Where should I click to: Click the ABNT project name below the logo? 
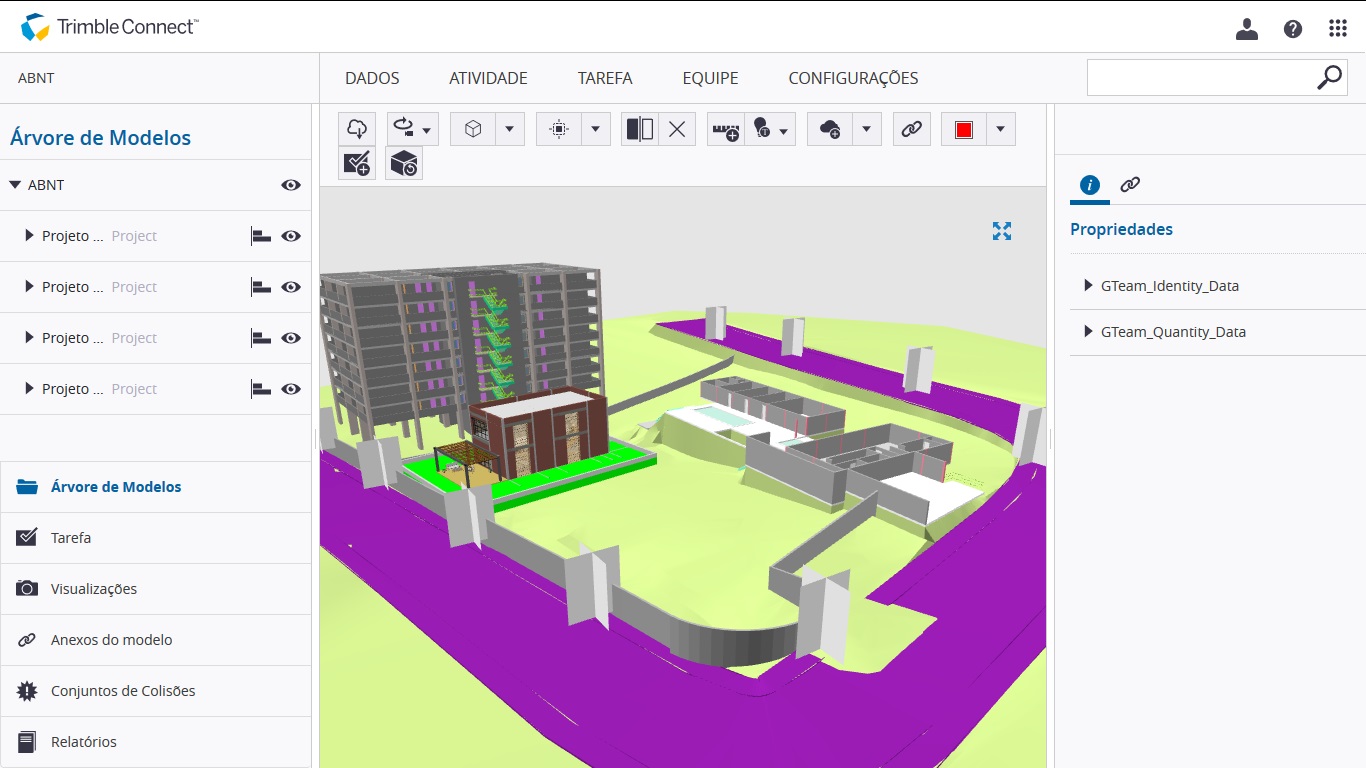36,78
